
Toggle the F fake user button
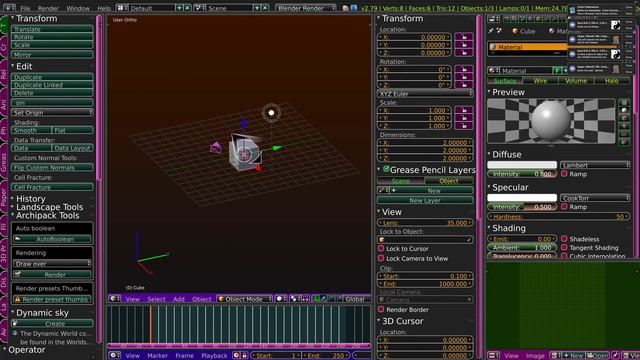557,70
